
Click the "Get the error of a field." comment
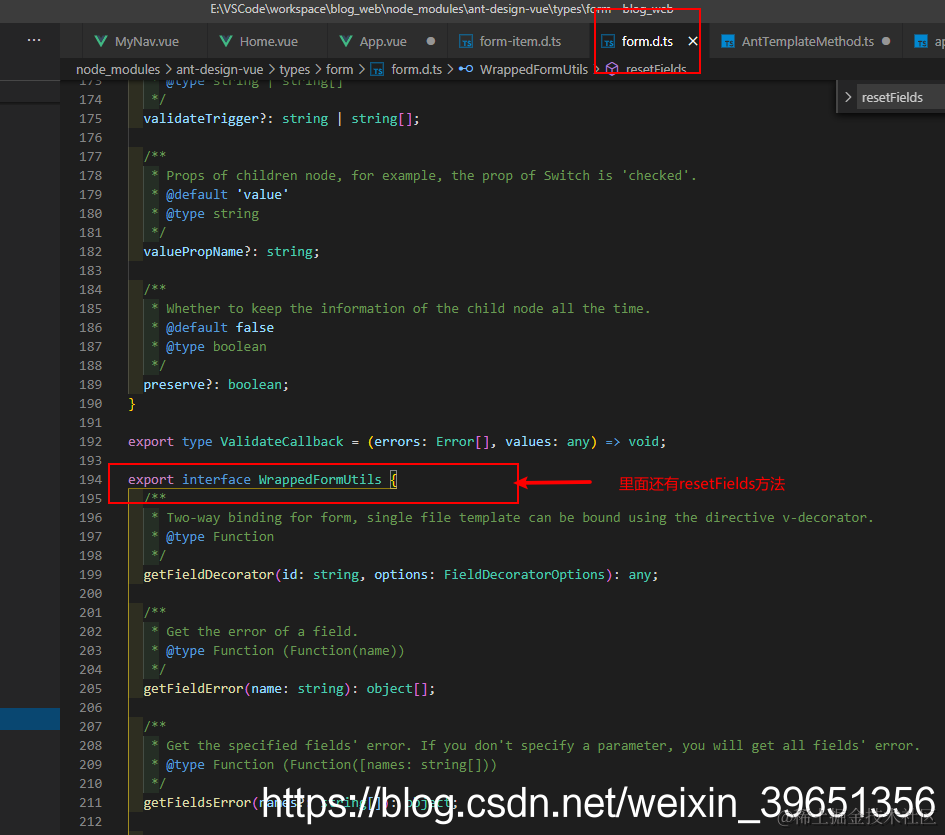(262, 631)
